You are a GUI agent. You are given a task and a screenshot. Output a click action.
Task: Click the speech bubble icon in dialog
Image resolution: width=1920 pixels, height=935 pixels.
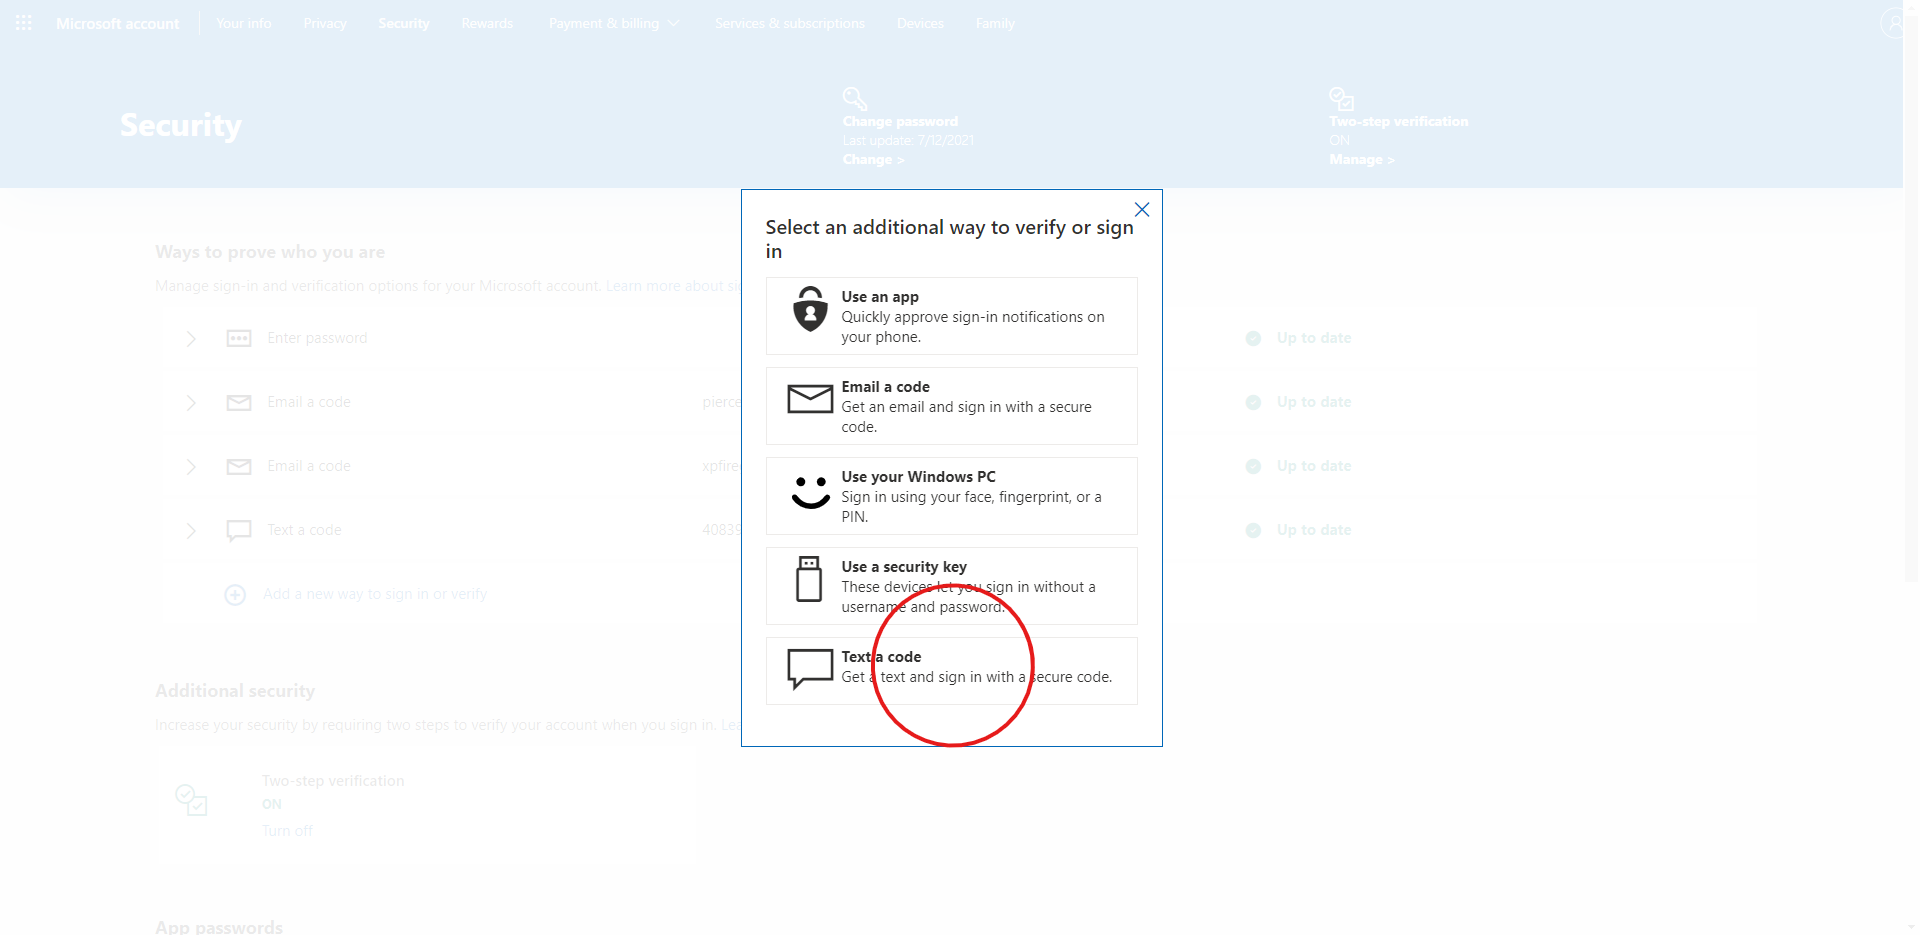[810, 669]
